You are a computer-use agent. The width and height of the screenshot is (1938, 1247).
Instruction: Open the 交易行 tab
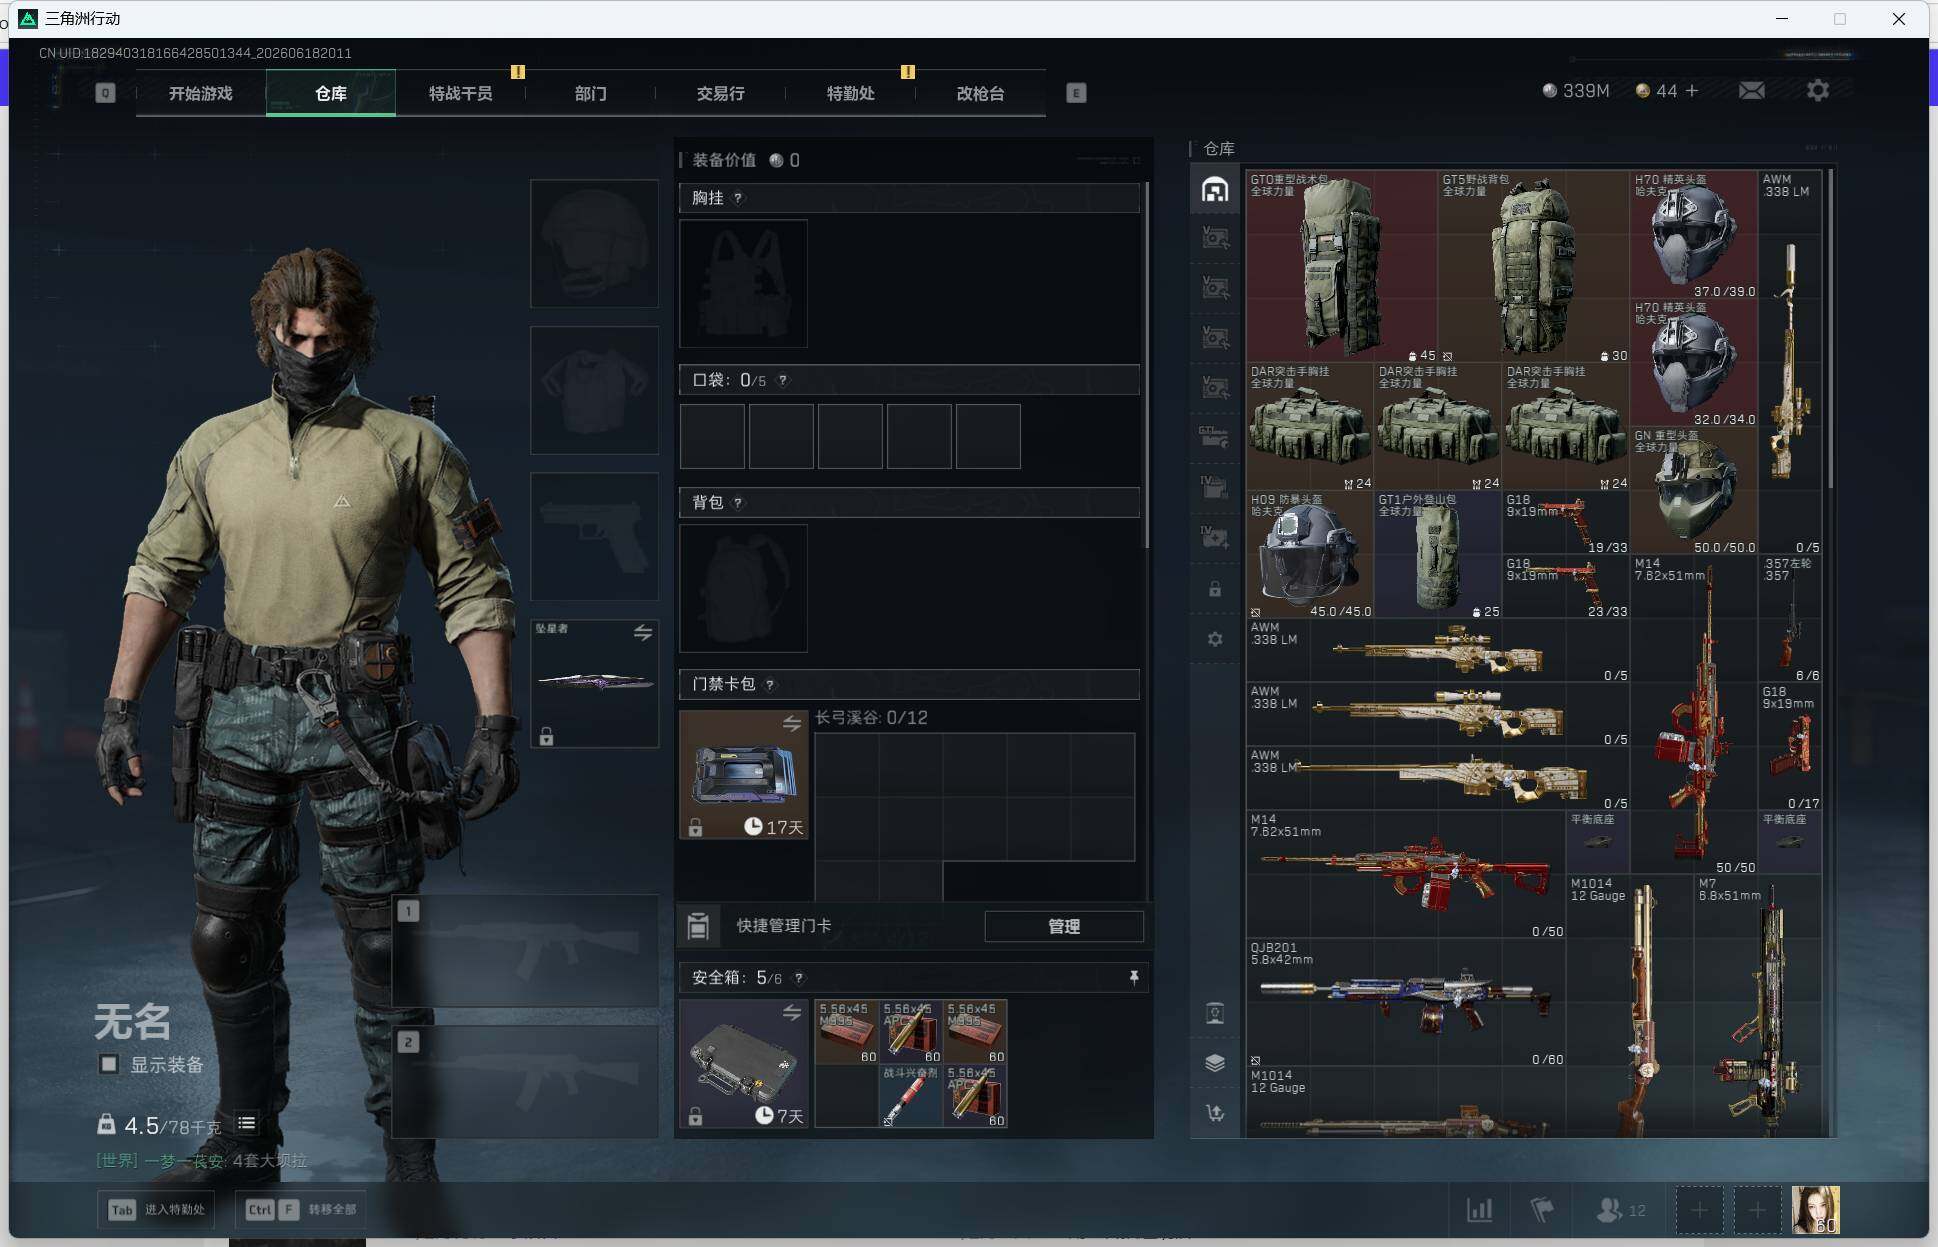pyautogui.click(x=720, y=93)
